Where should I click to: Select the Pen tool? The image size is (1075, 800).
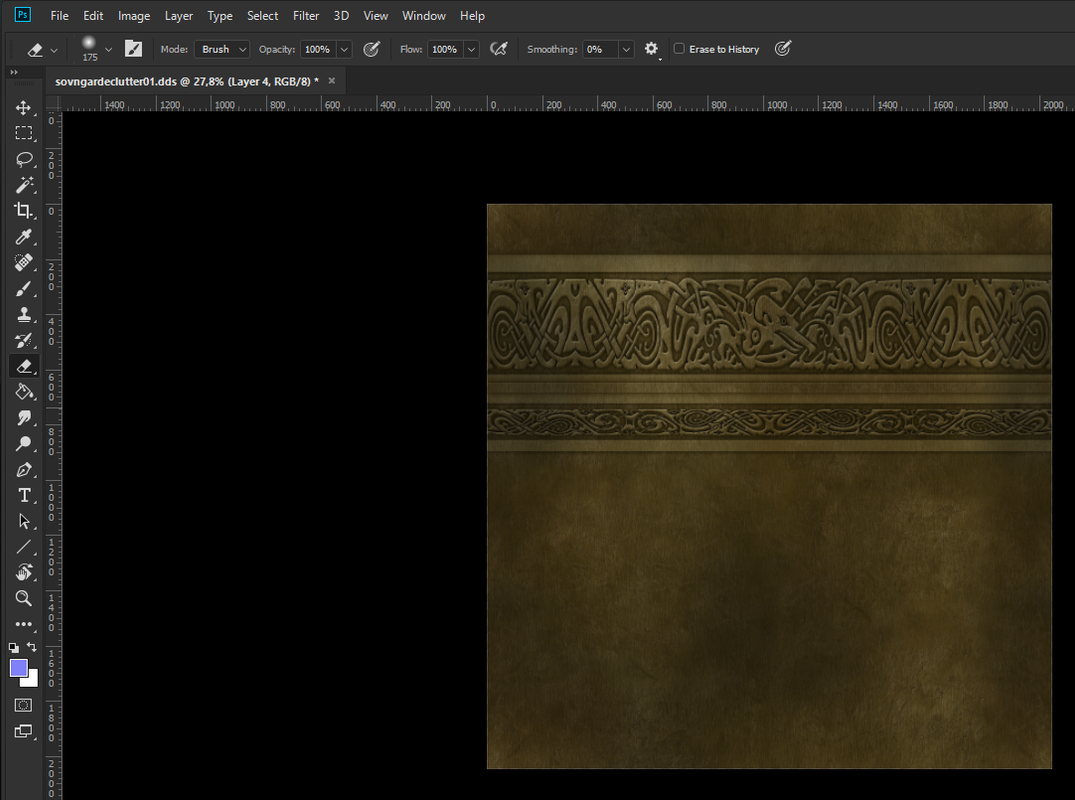23,470
